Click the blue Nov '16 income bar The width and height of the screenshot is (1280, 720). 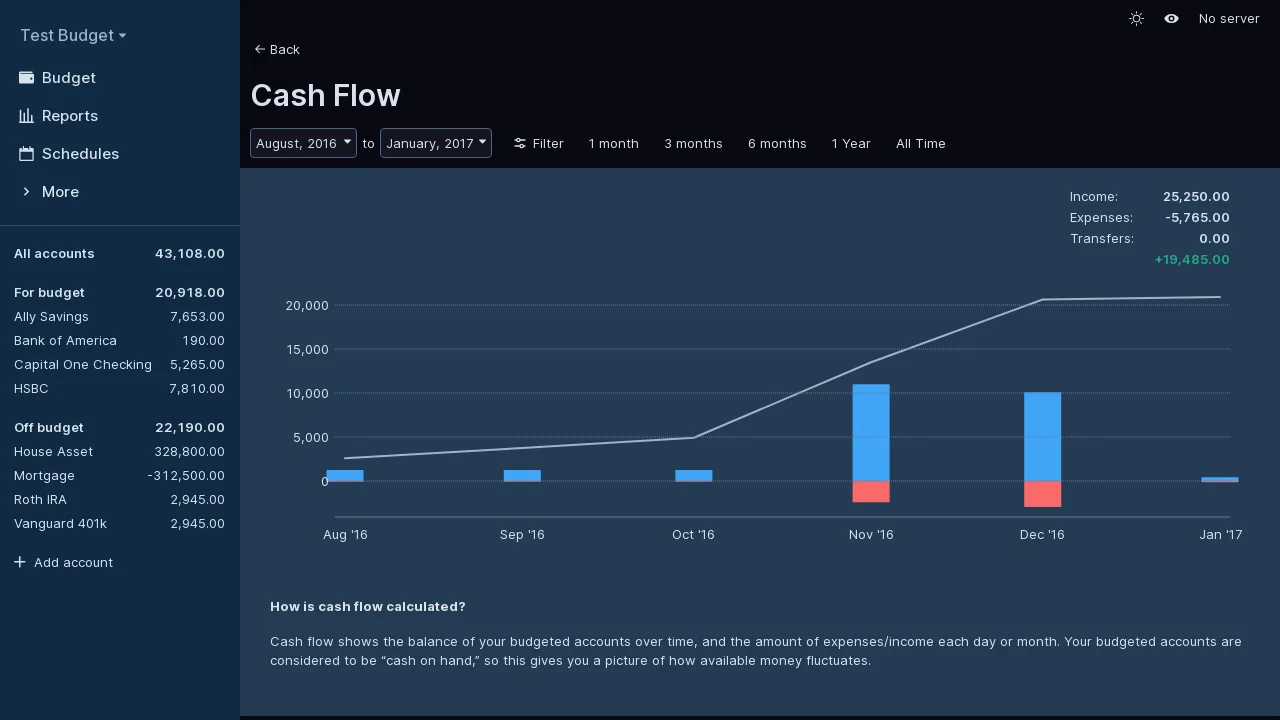(x=871, y=432)
